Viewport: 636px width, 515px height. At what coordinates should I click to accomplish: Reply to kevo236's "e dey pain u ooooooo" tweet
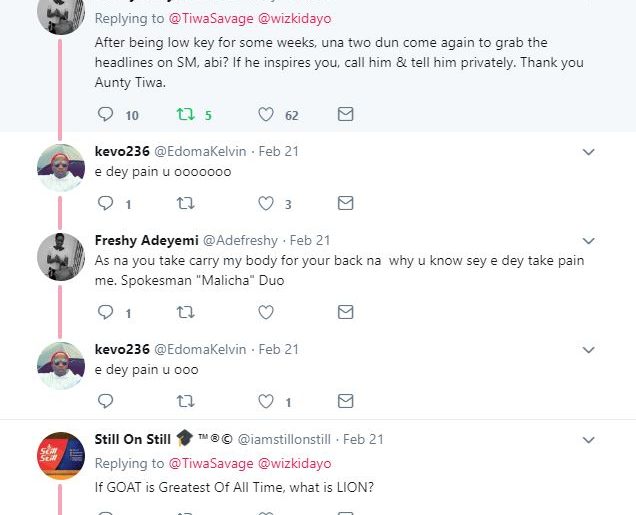click(105, 203)
